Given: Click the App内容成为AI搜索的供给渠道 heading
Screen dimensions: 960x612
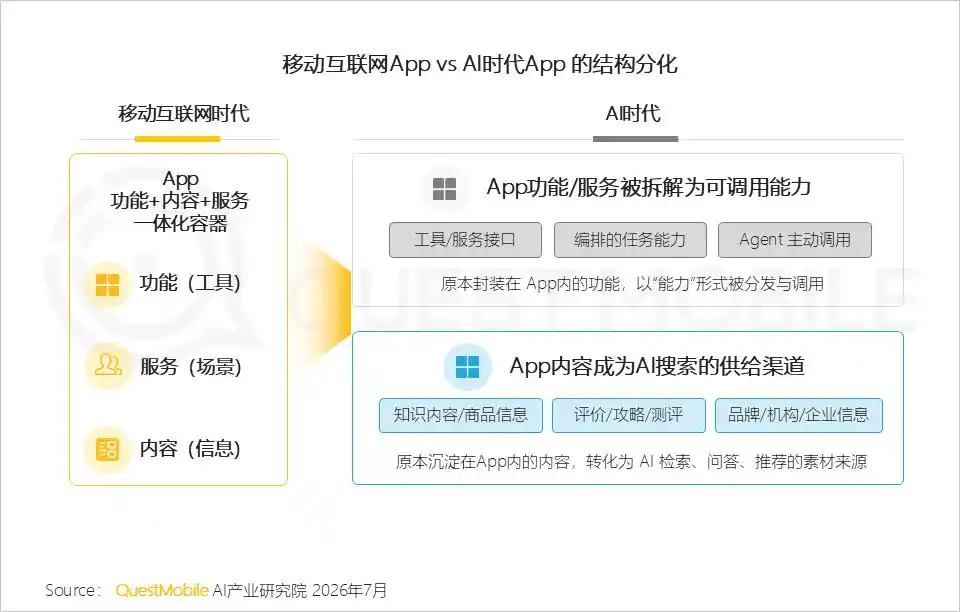Looking at the screenshot, I should [x=657, y=366].
